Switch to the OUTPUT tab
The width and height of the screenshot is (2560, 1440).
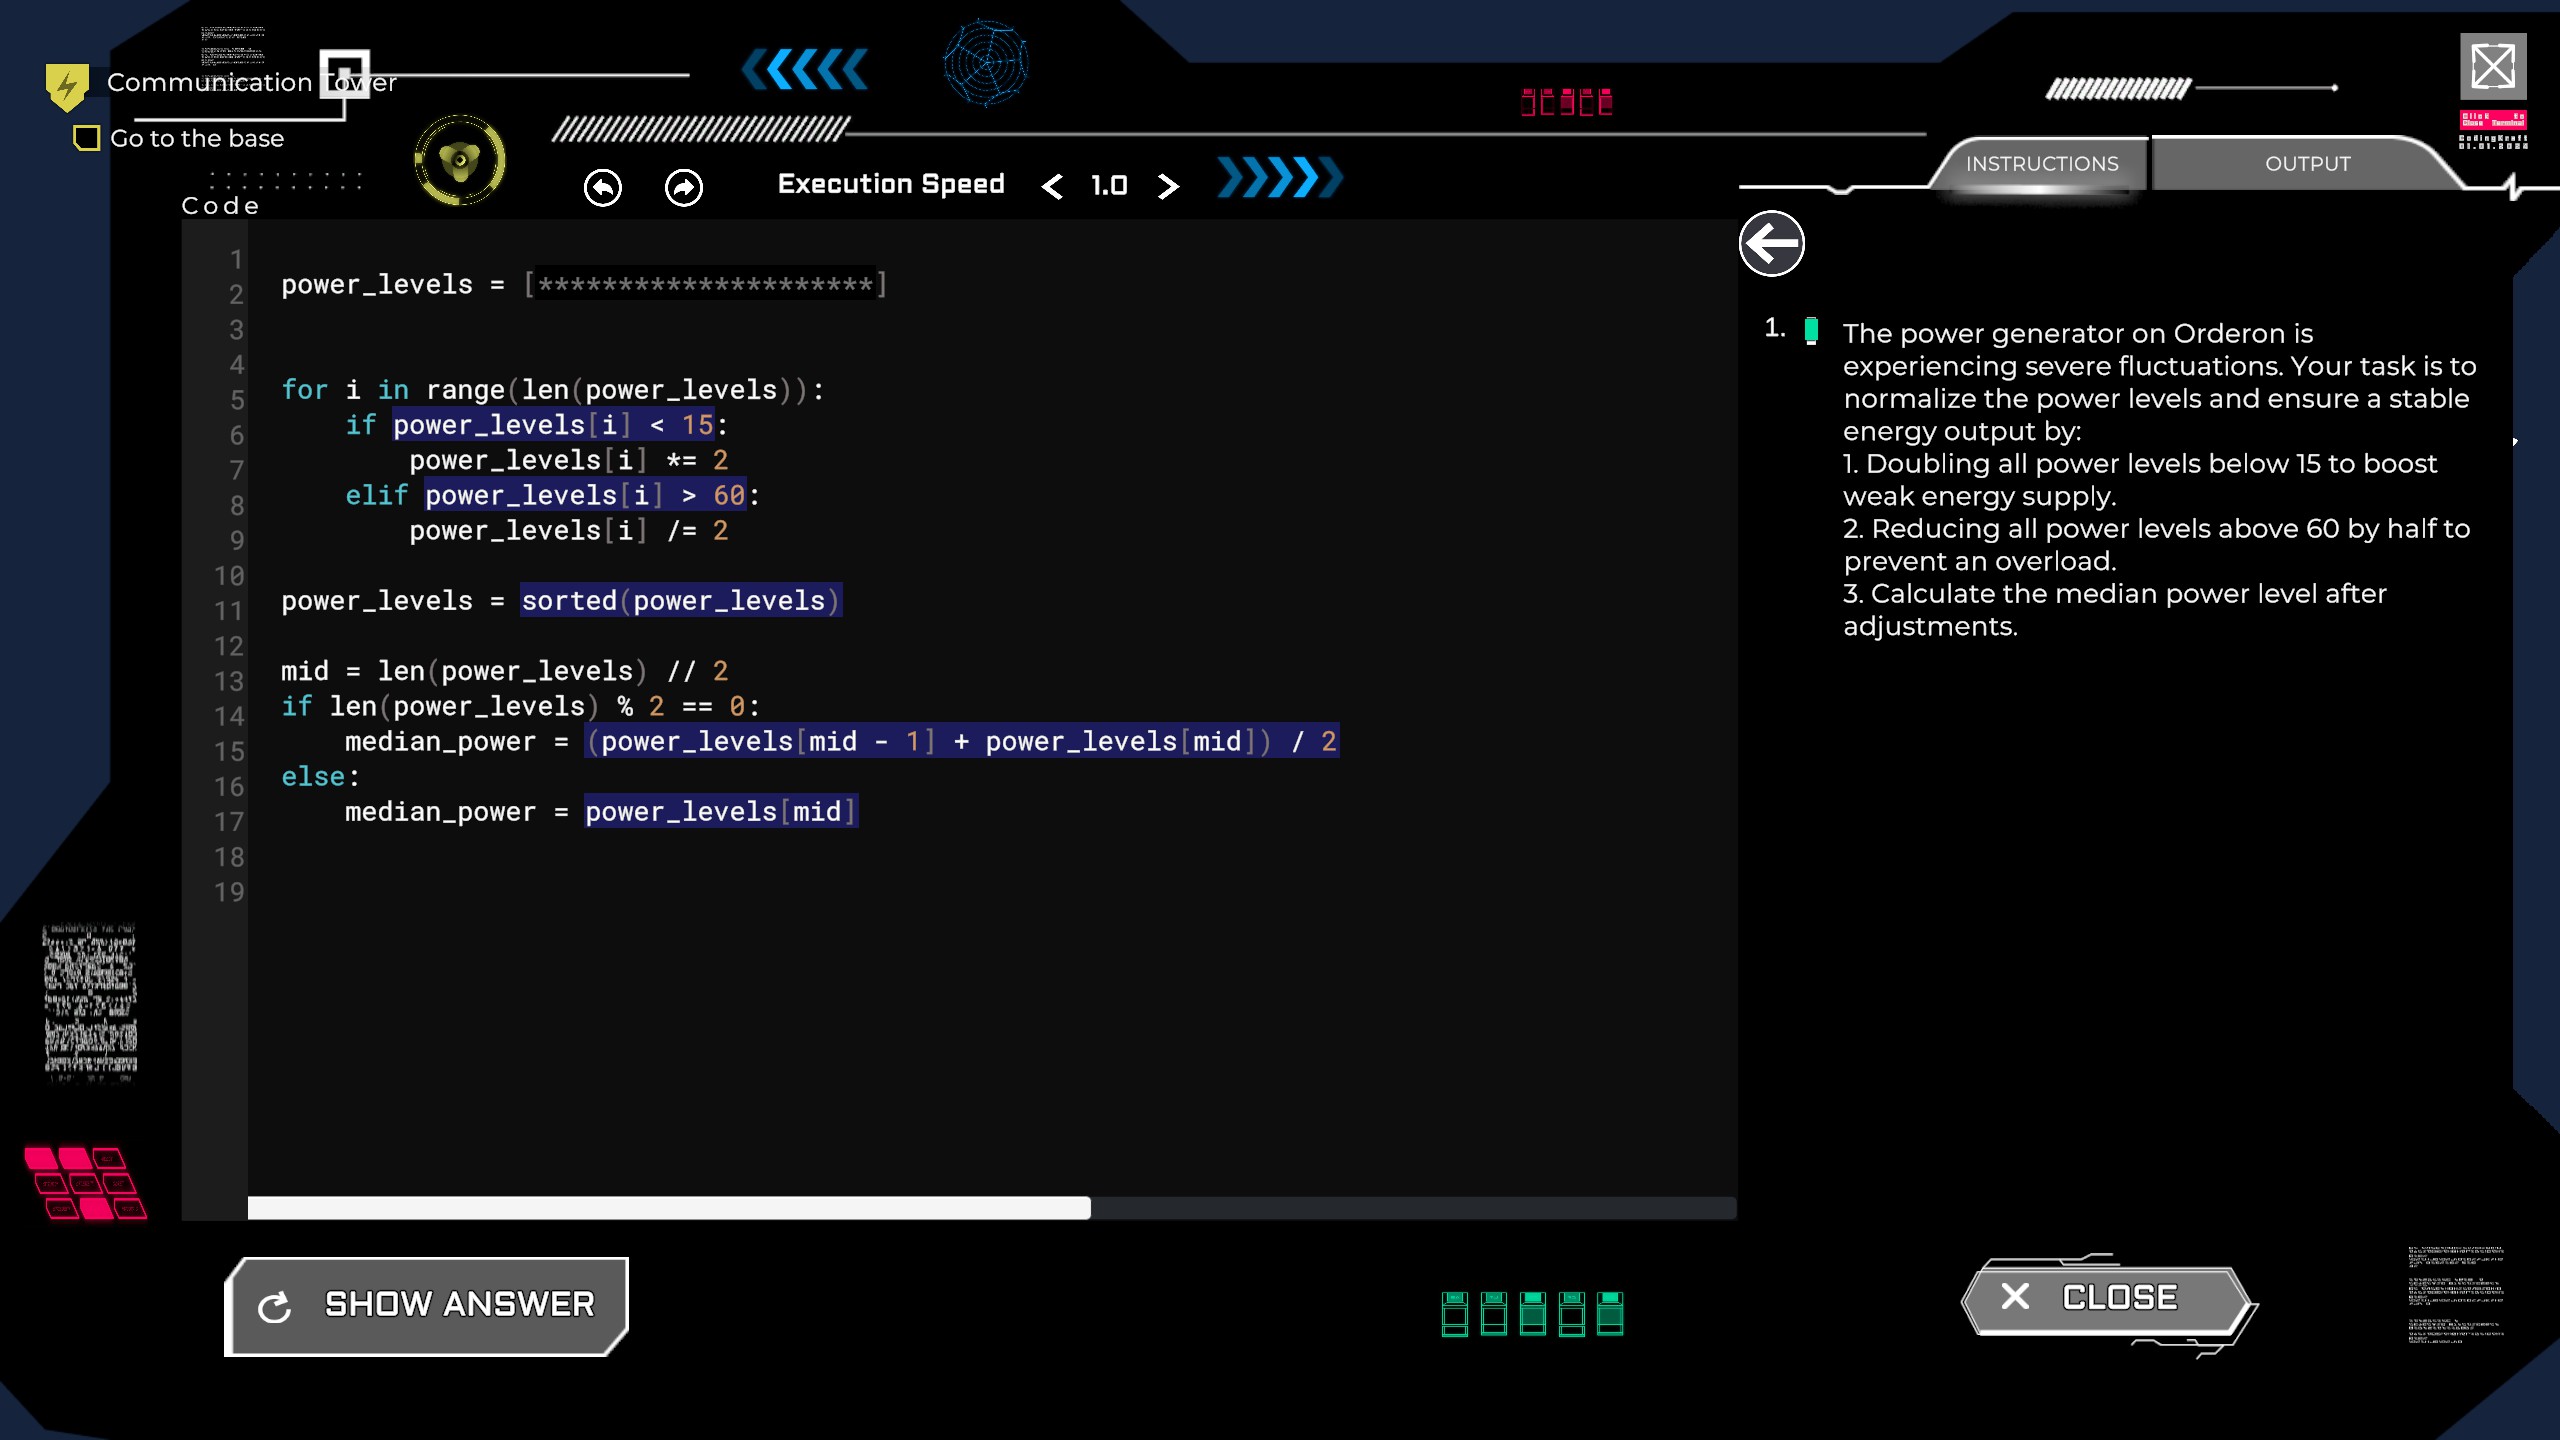pyautogui.click(x=2307, y=164)
